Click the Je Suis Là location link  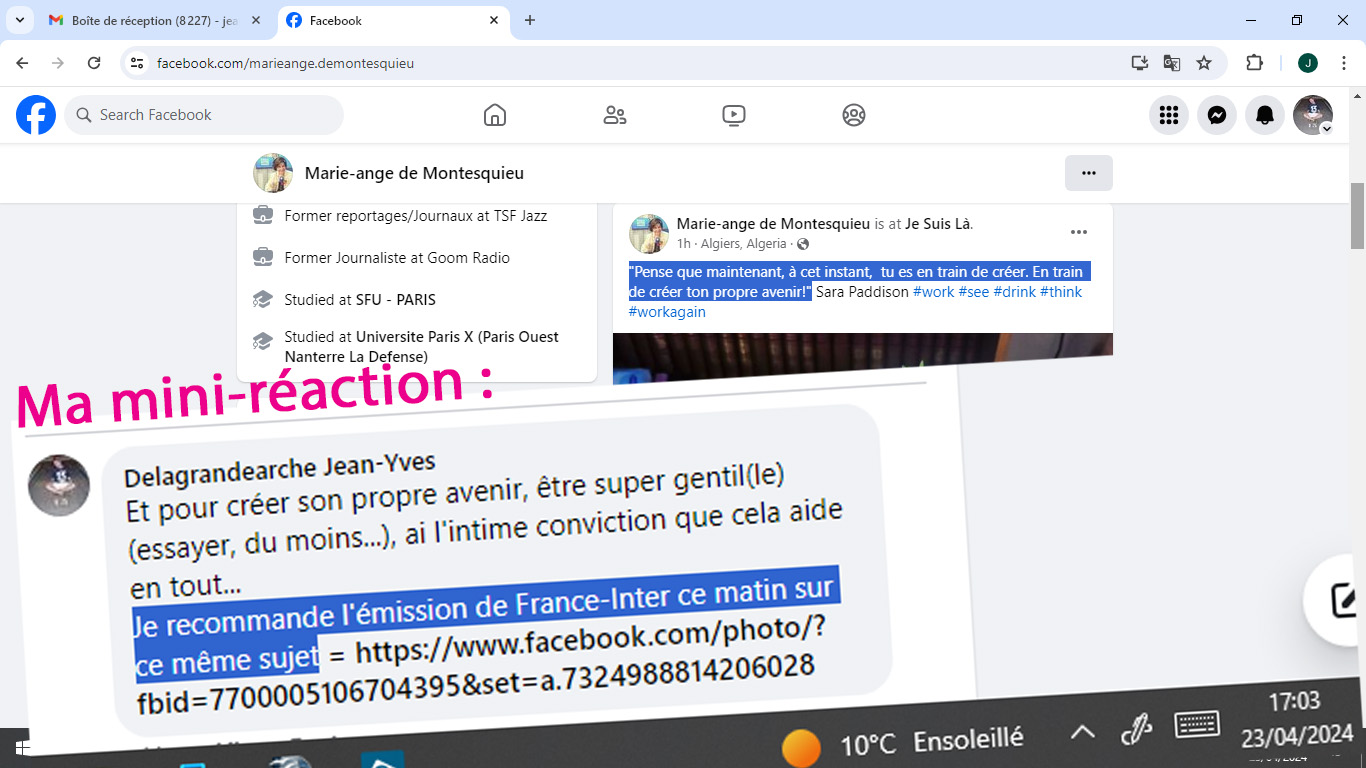pyautogui.click(x=939, y=224)
